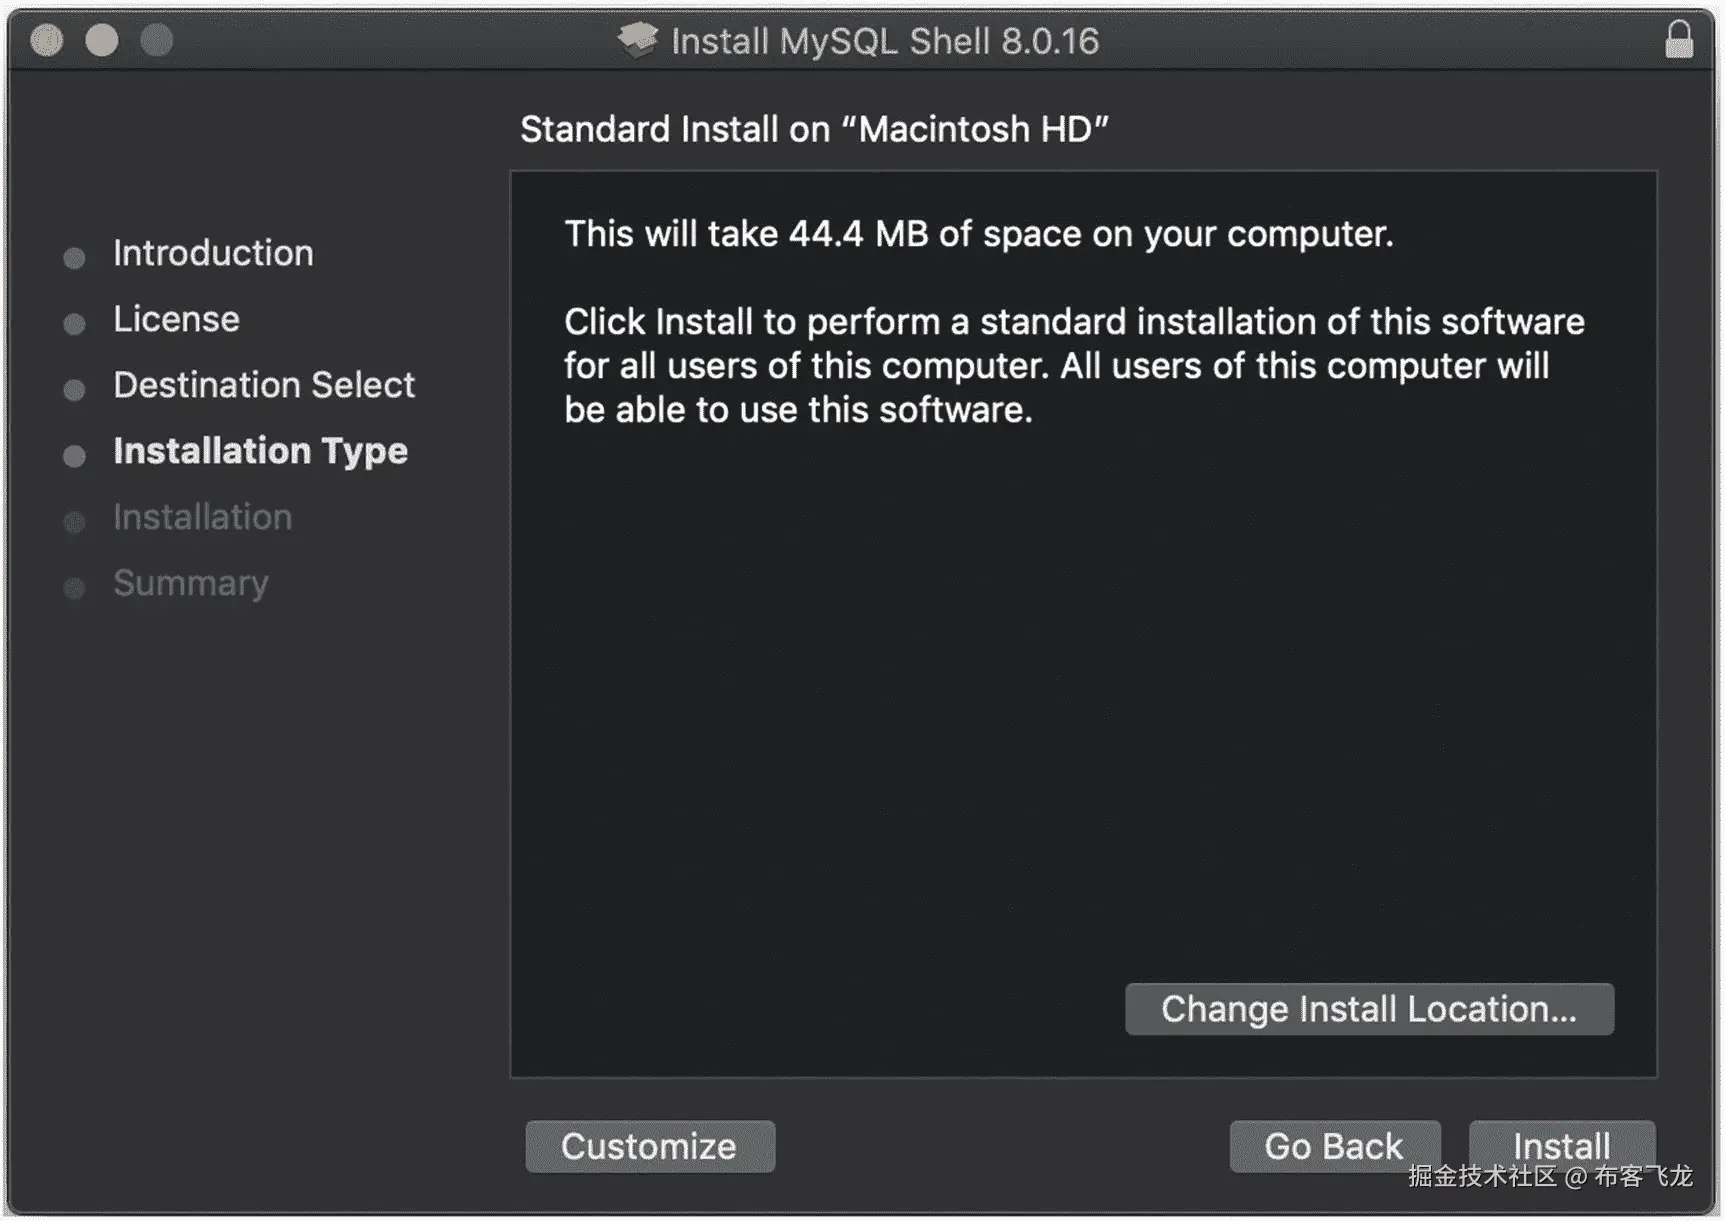Click the installer package icon in title bar
Viewport: 1725px width, 1221px height.
click(x=637, y=41)
